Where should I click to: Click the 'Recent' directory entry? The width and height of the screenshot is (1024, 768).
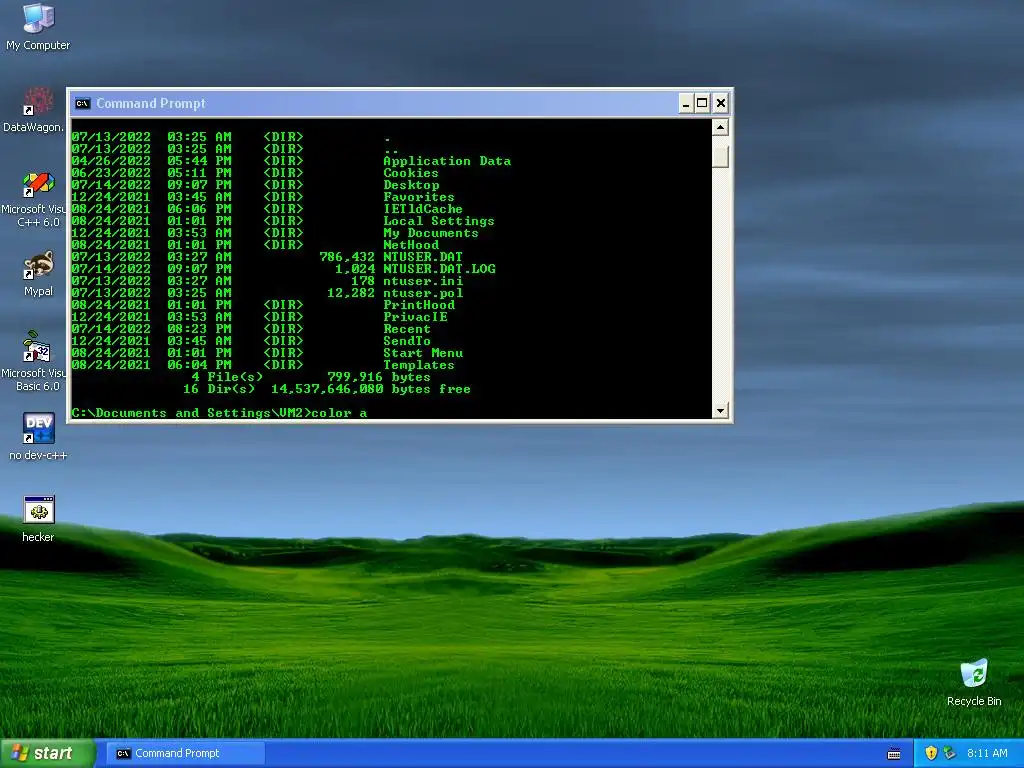[406, 329]
